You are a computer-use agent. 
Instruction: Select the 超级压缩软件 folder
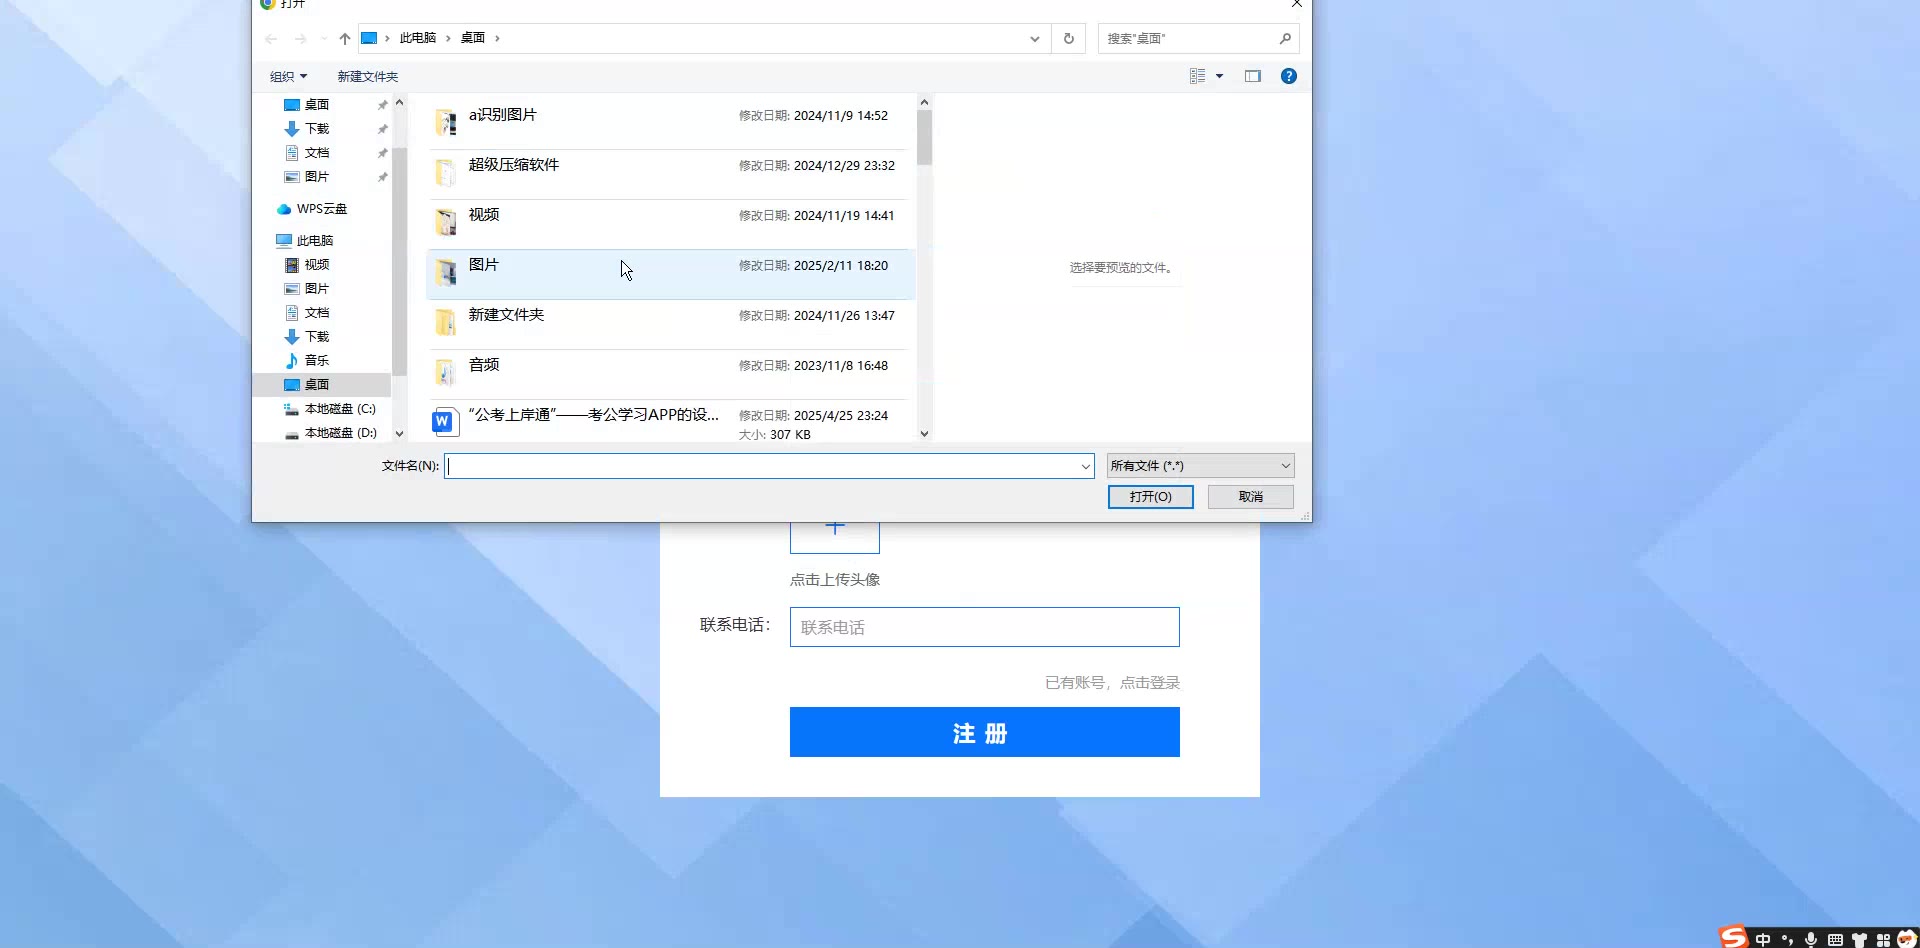670,174
